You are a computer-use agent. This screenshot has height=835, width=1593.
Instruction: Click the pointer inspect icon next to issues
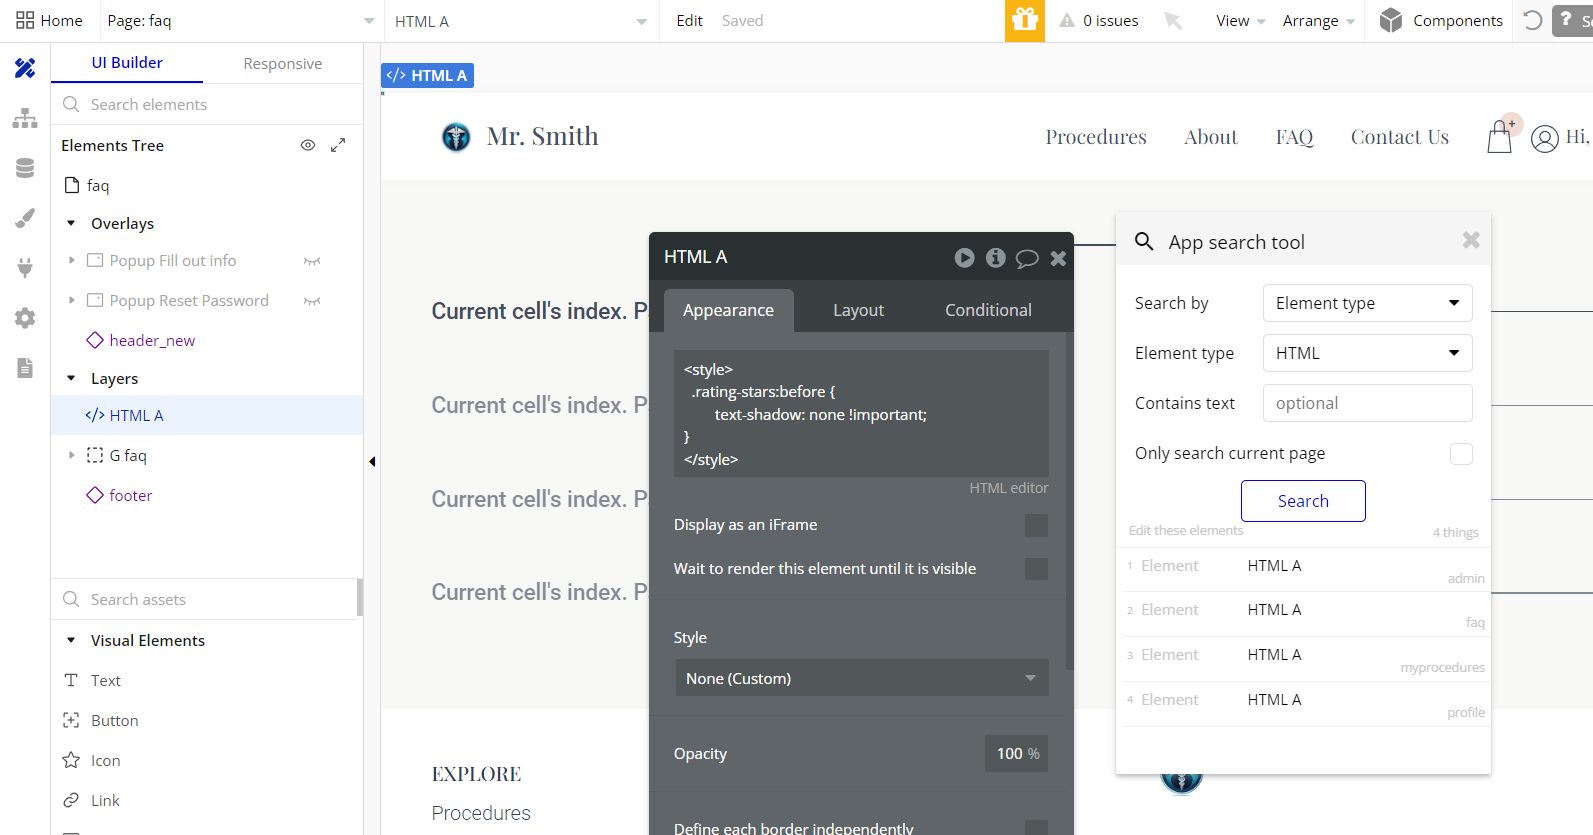(x=1173, y=21)
